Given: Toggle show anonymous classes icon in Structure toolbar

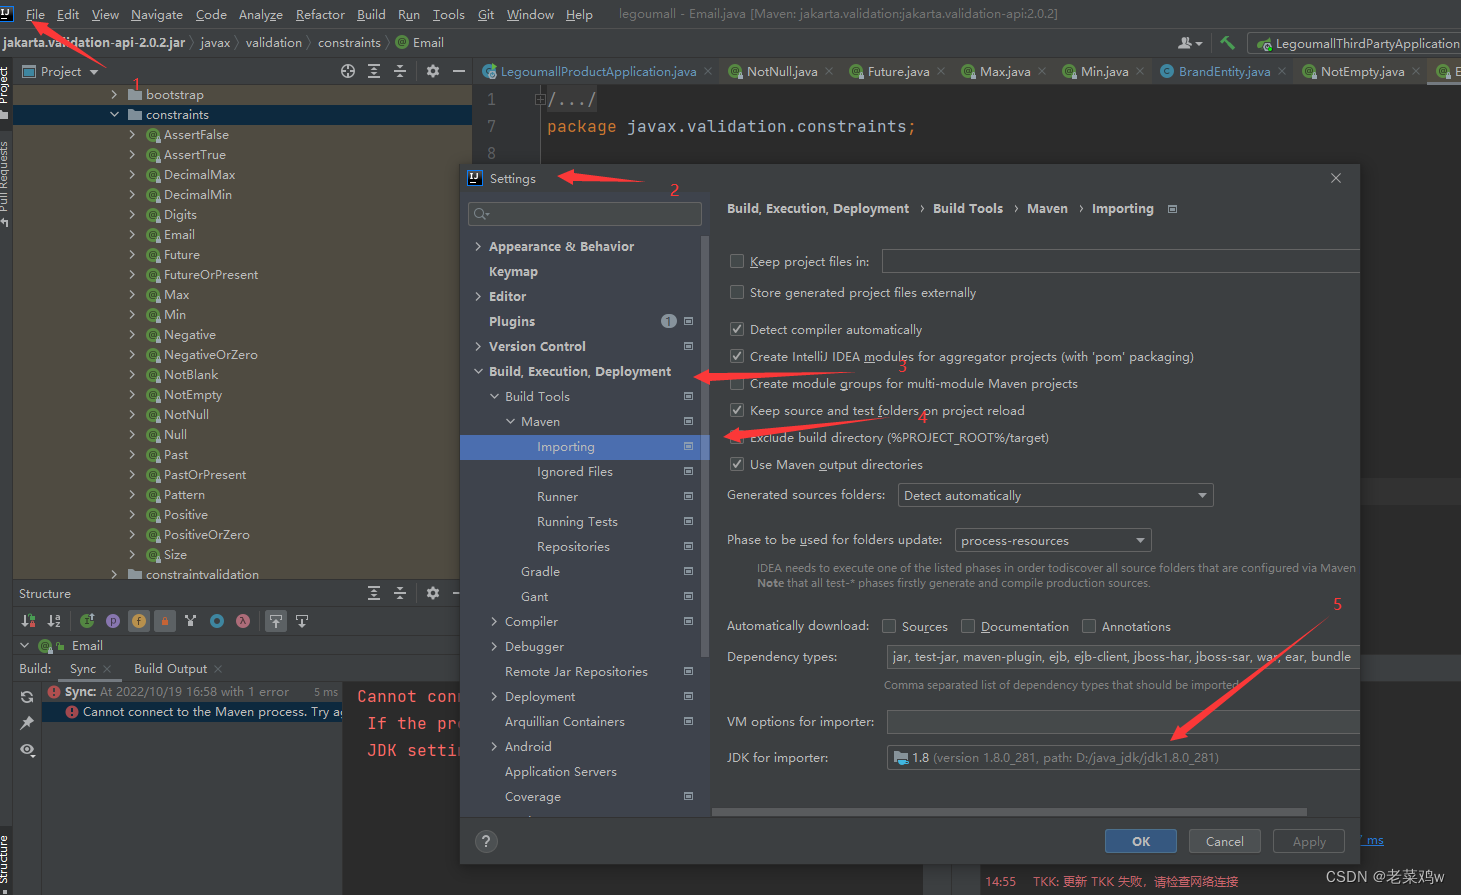Looking at the screenshot, I should click(217, 621).
